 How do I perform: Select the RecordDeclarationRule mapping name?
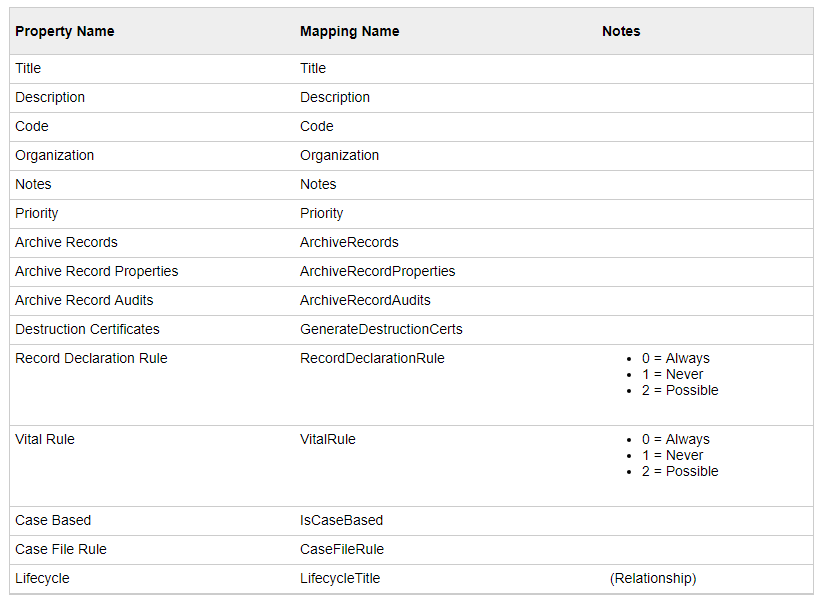click(x=374, y=358)
